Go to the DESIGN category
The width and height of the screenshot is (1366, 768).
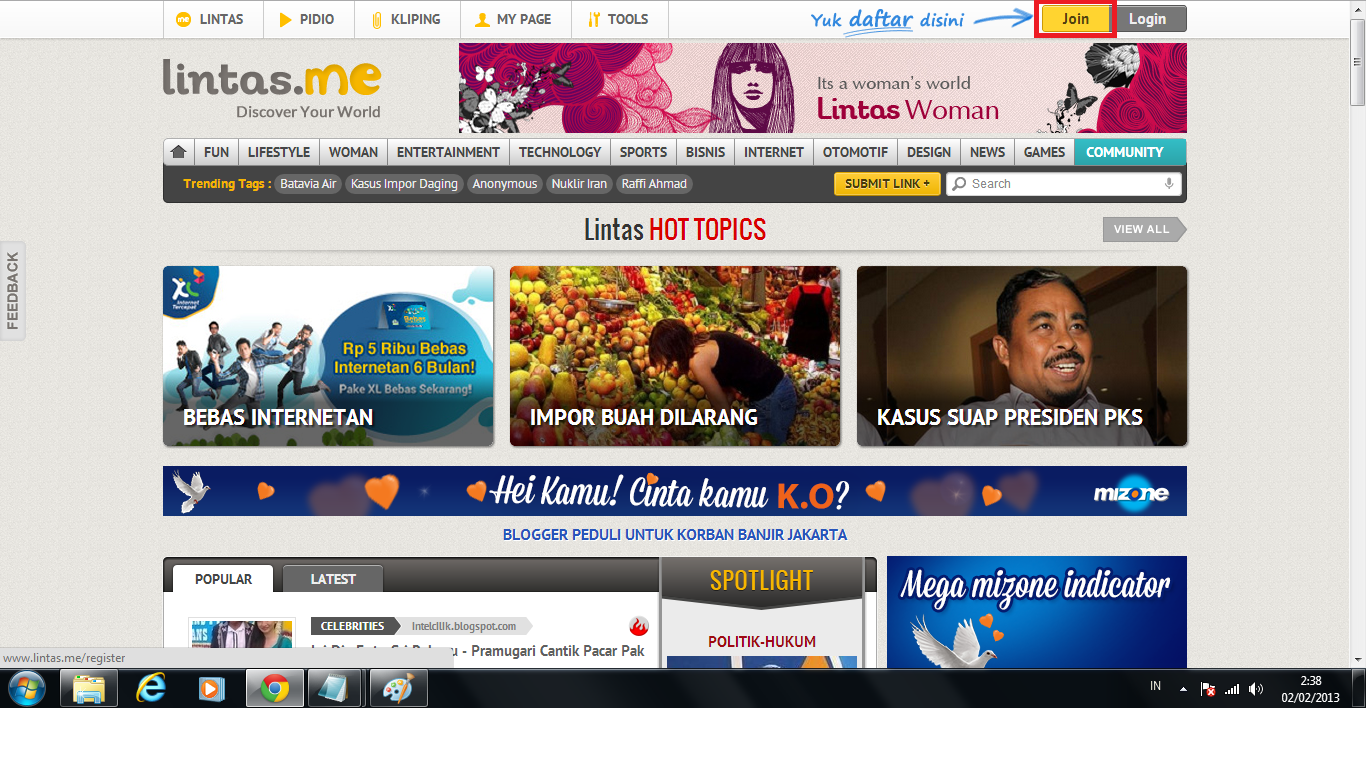coord(929,152)
